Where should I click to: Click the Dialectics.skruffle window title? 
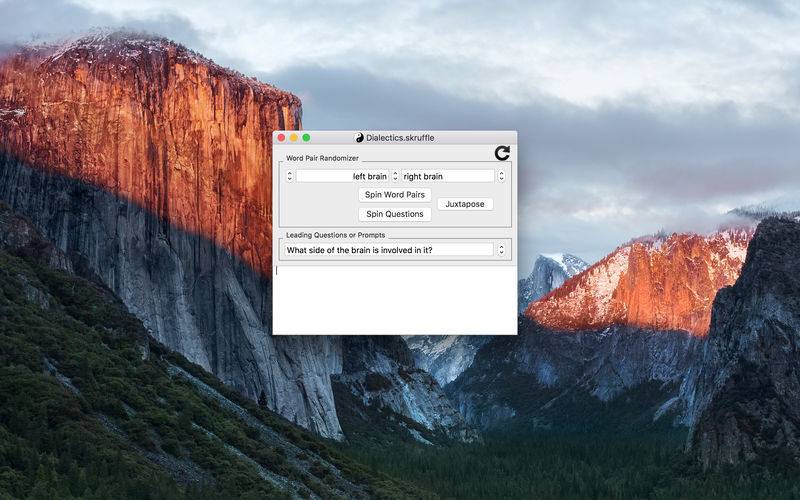[x=400, y=138]
